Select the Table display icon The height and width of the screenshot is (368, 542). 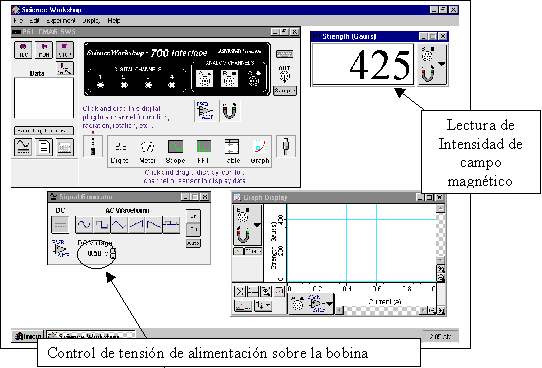[232, 151]
